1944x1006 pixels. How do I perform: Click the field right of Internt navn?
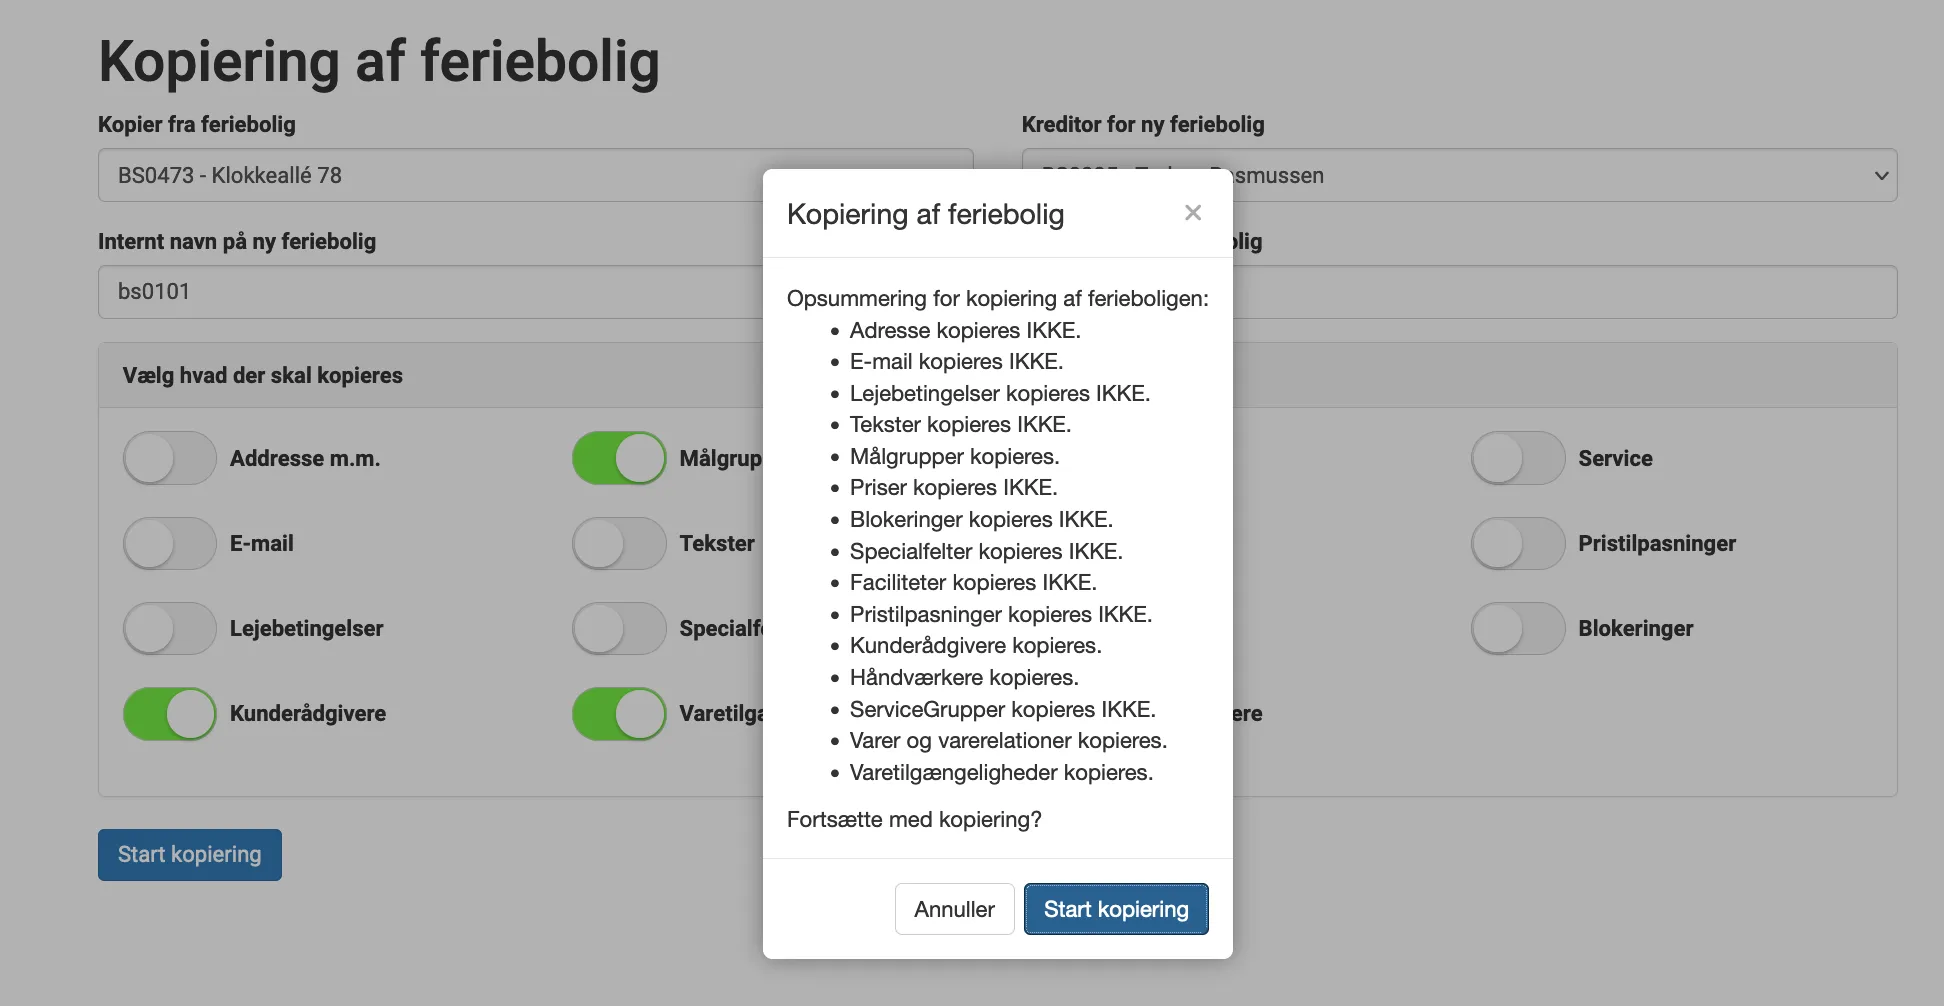tap(1560, 292)
